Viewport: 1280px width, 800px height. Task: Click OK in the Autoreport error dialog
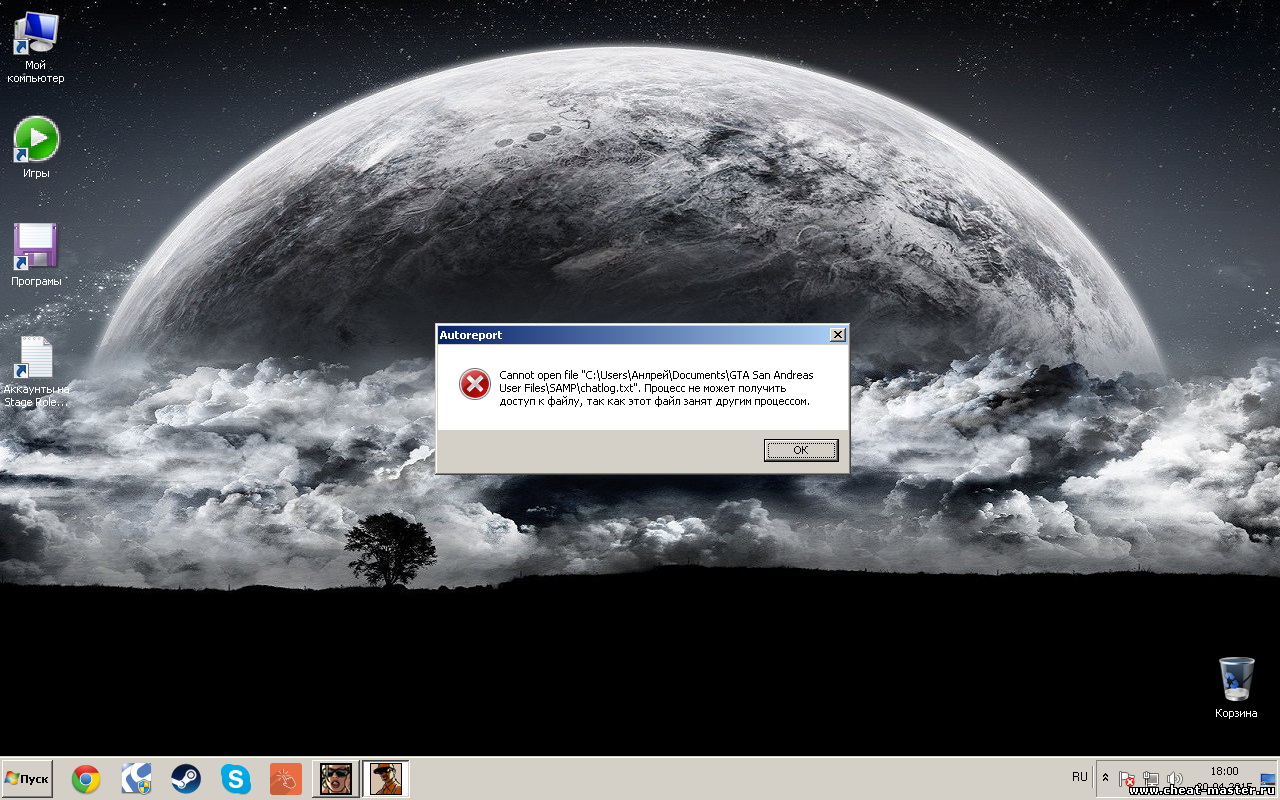click(x=801, y=450)
